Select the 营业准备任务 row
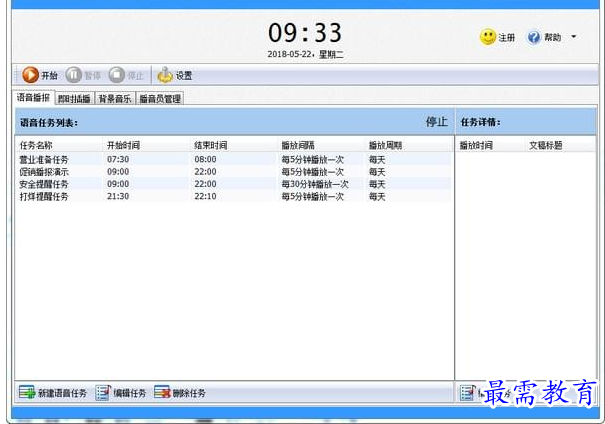 point(234,159)
